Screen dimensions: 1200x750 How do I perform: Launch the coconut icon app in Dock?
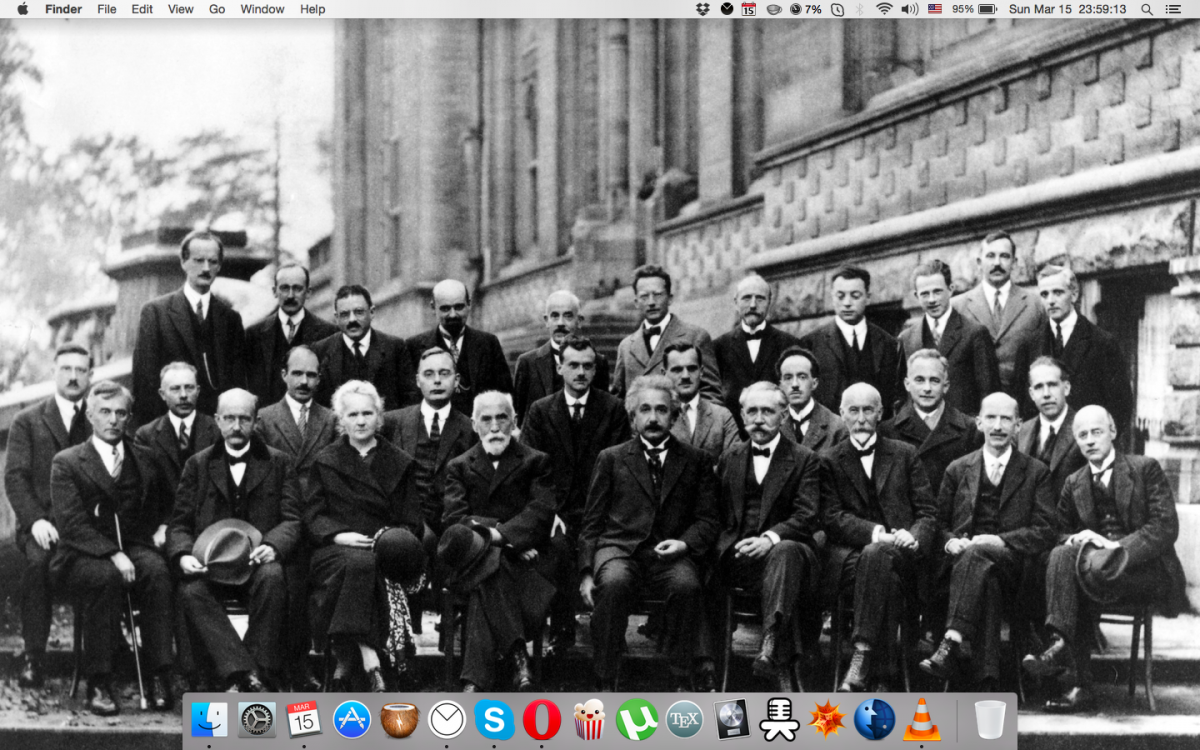click(x=400, y=719)
